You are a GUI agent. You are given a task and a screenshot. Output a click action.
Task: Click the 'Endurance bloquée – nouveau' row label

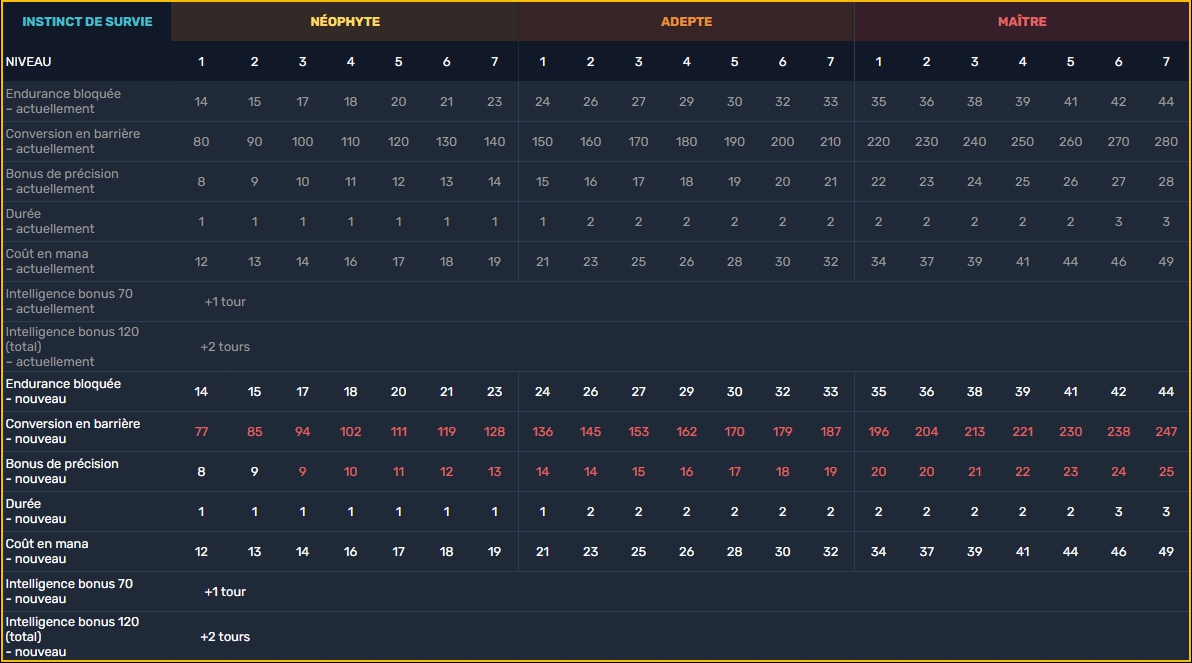pos(63,392)
